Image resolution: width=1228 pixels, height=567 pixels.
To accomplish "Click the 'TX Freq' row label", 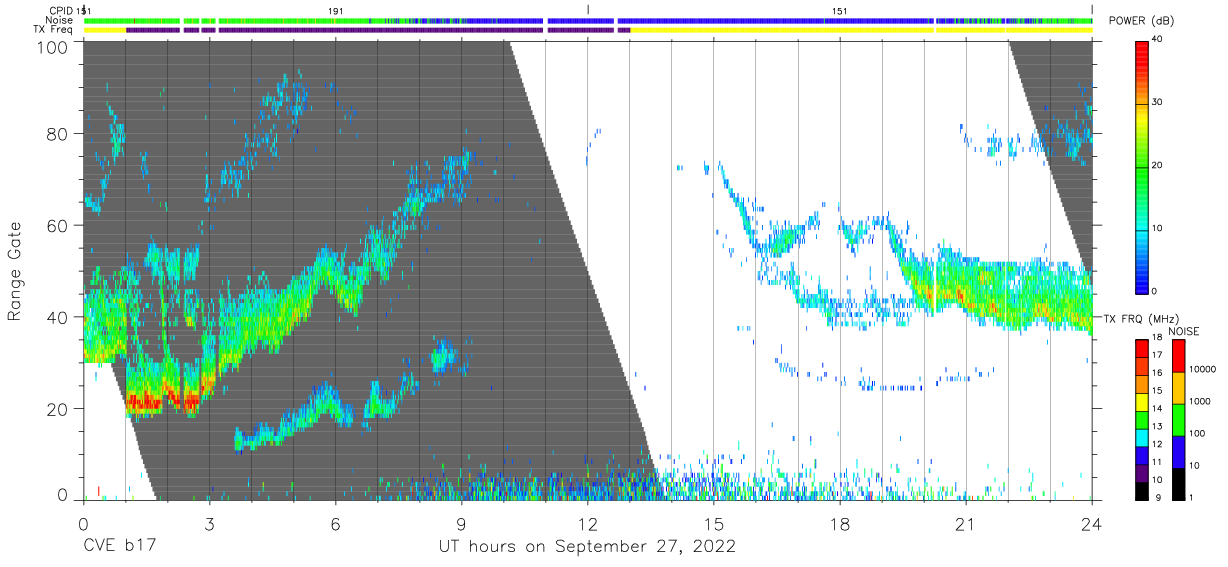I will [x=54, y=30].
